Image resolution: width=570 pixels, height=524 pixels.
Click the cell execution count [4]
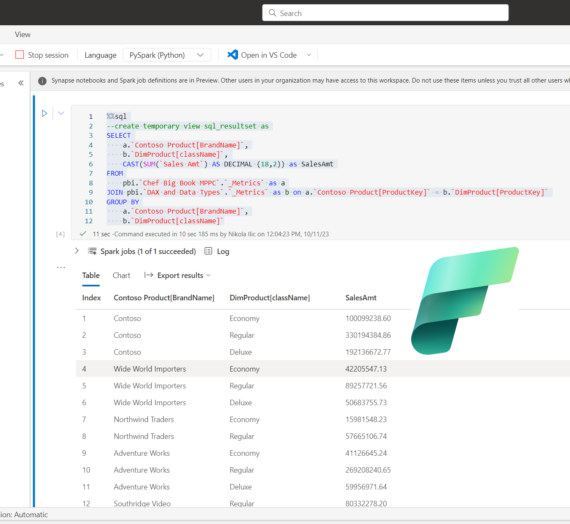click(x=60, y=234)
